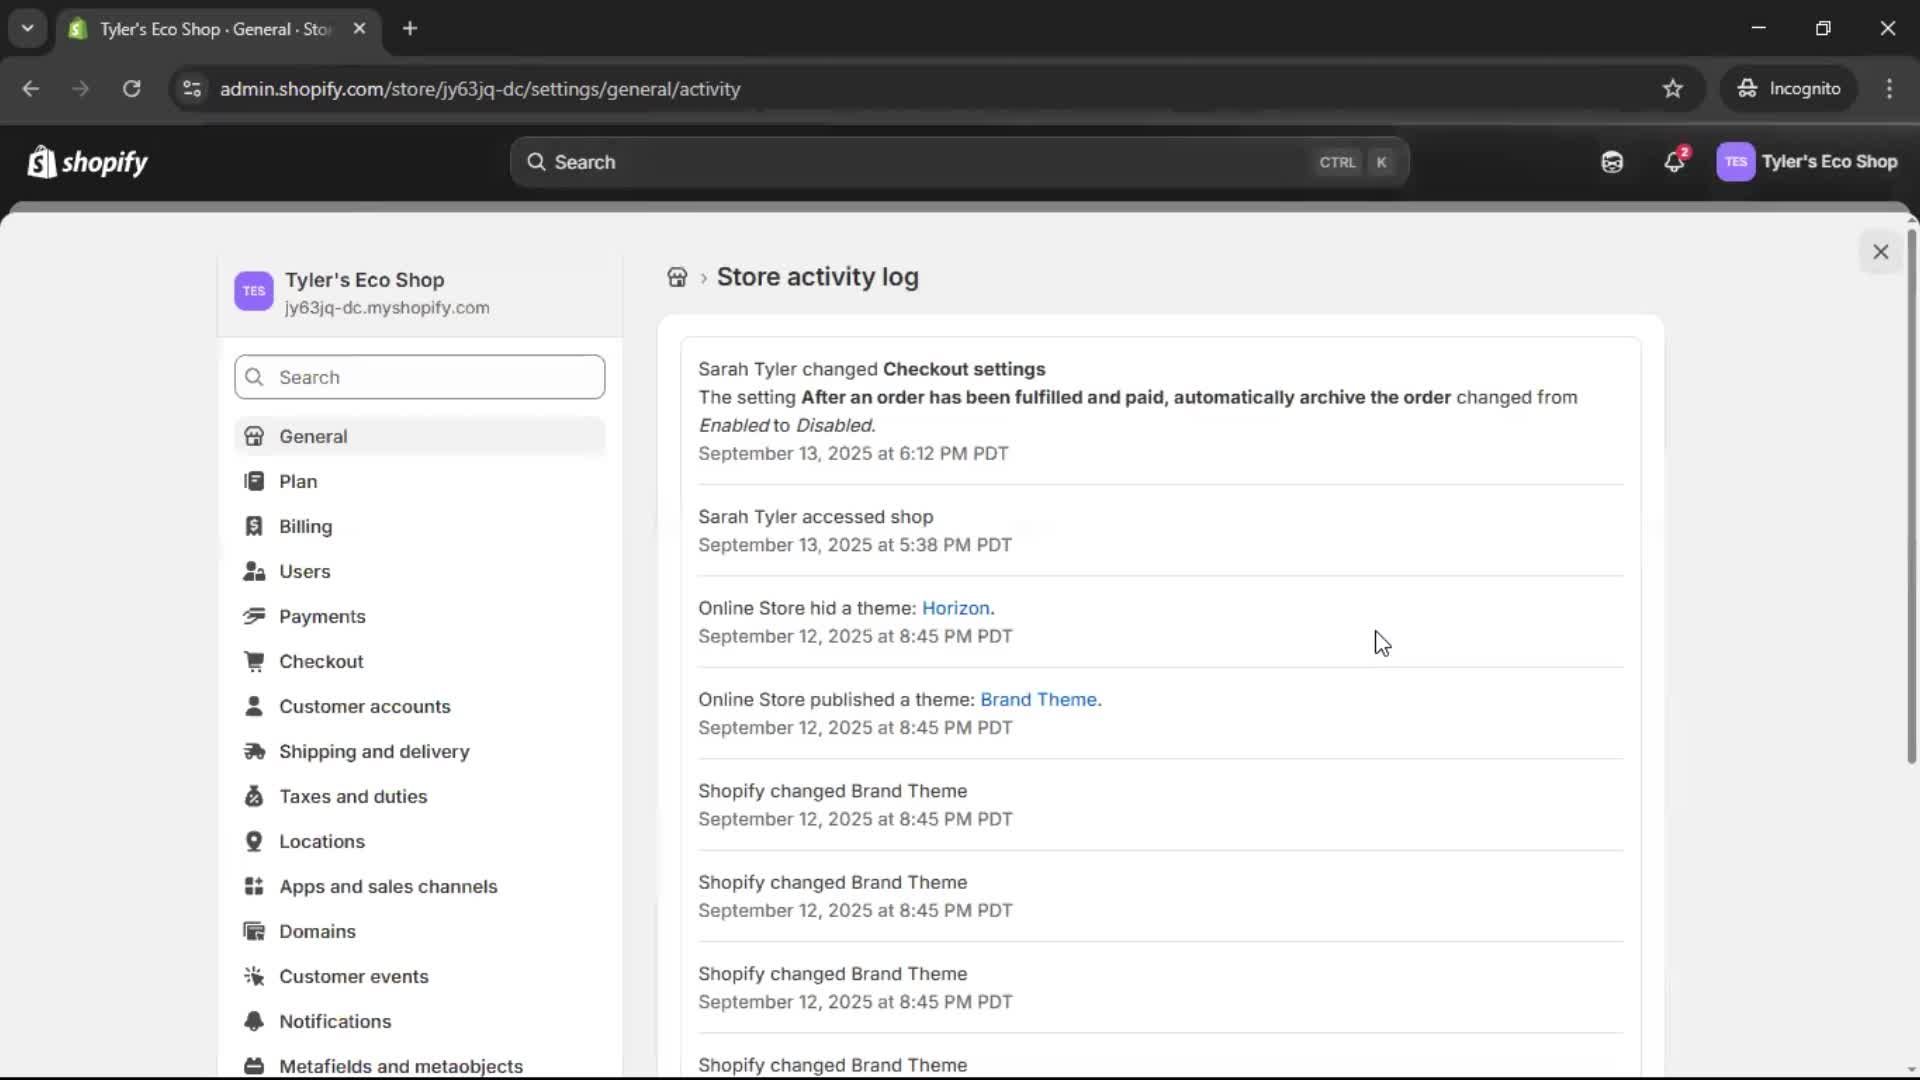Open the Tyler's Eco Shop account menu
This screenshot has height=1080, width=1920.
pos(1831,162)
